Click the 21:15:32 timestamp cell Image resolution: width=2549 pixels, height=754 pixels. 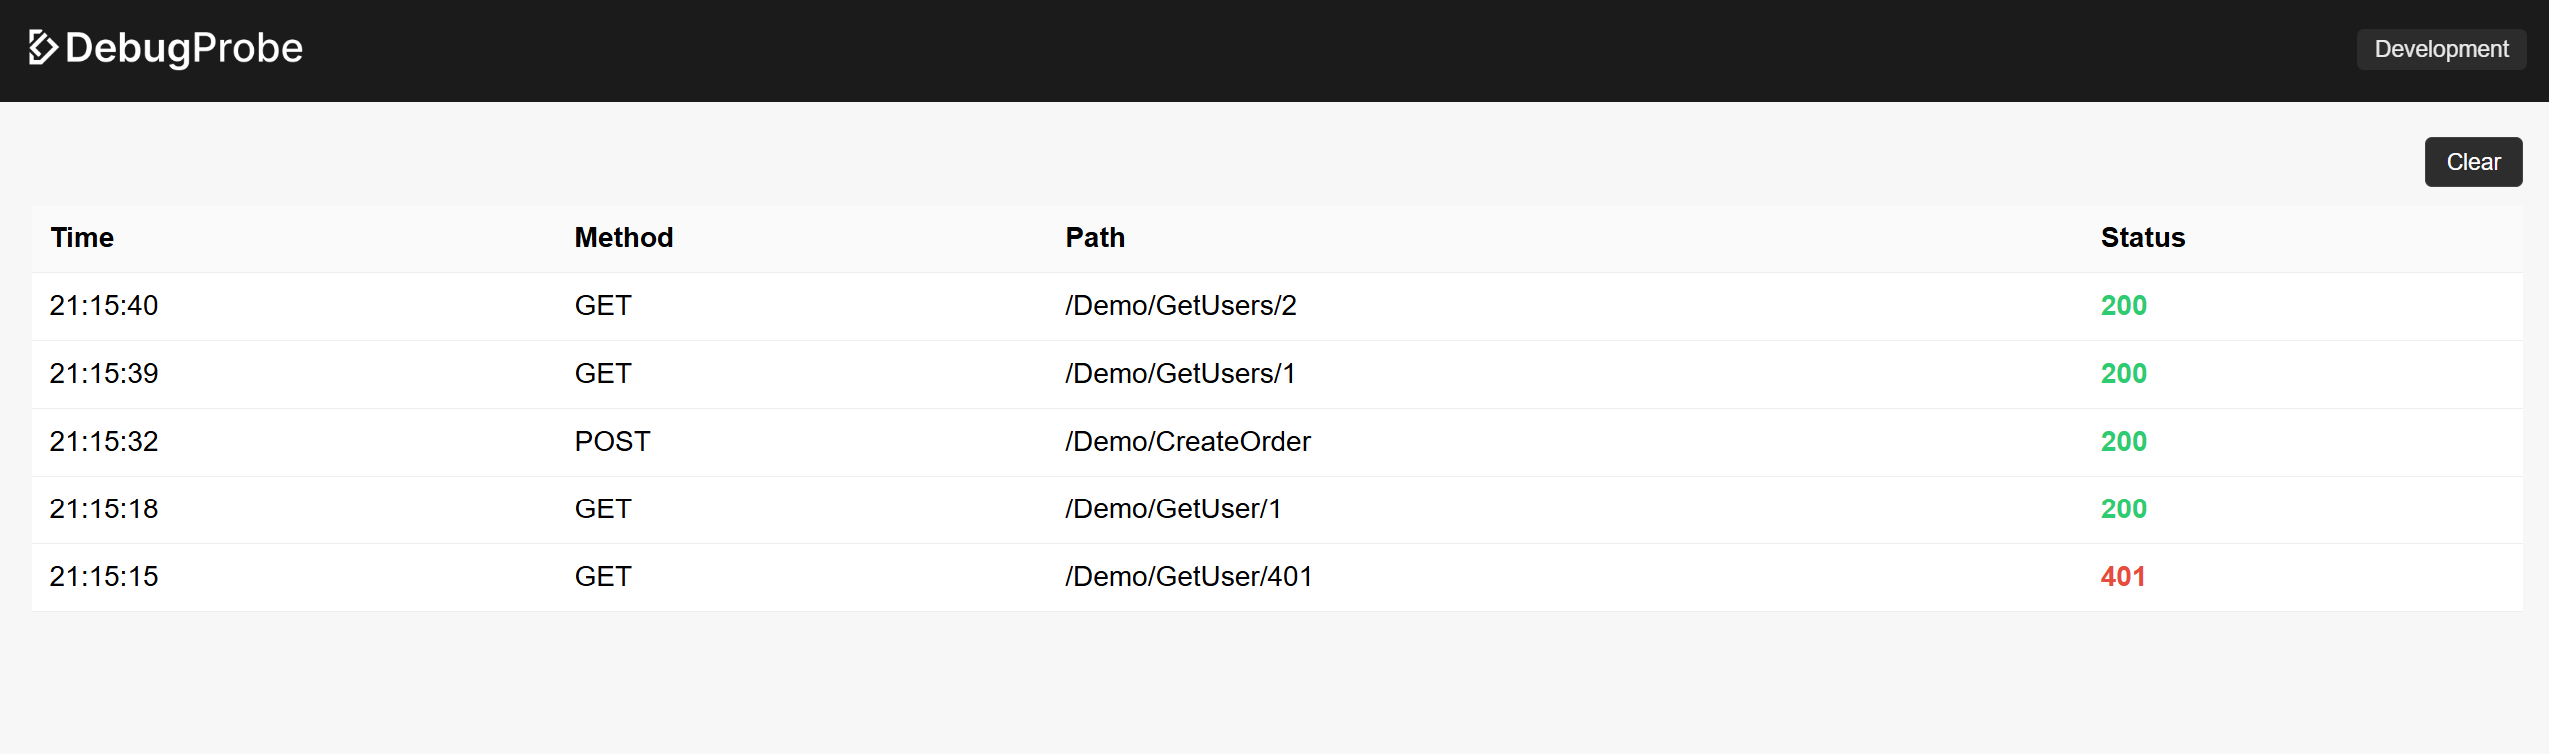(104, 442)
